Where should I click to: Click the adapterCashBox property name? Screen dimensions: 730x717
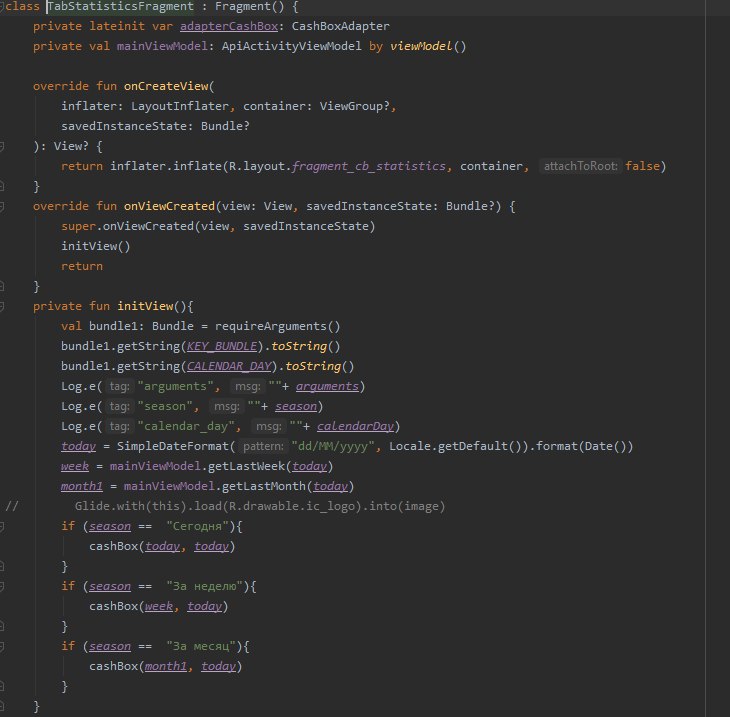[229, 27]
